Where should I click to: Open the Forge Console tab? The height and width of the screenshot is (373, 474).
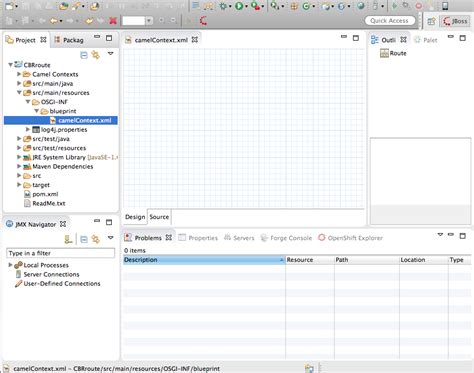(286, 238)
